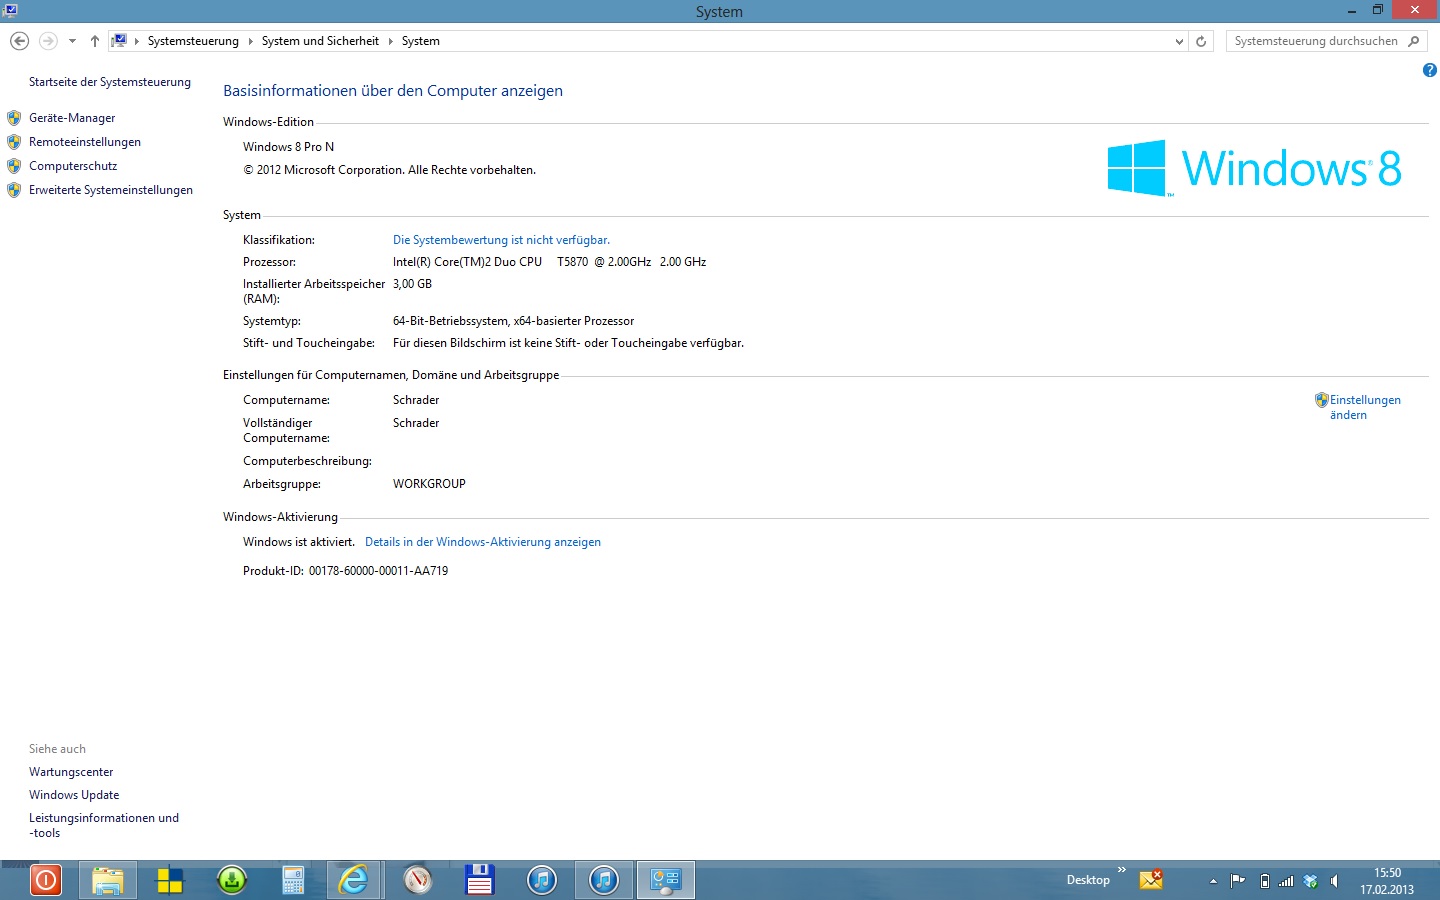Open Startseite der Systemsteuerung

[110, 82]
